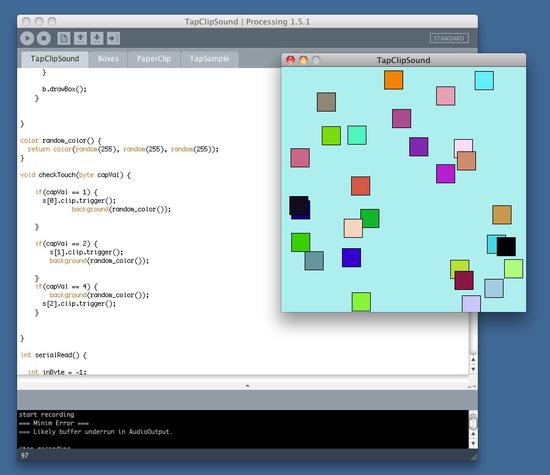Run the sketch with the Play button

click(27, 38)
